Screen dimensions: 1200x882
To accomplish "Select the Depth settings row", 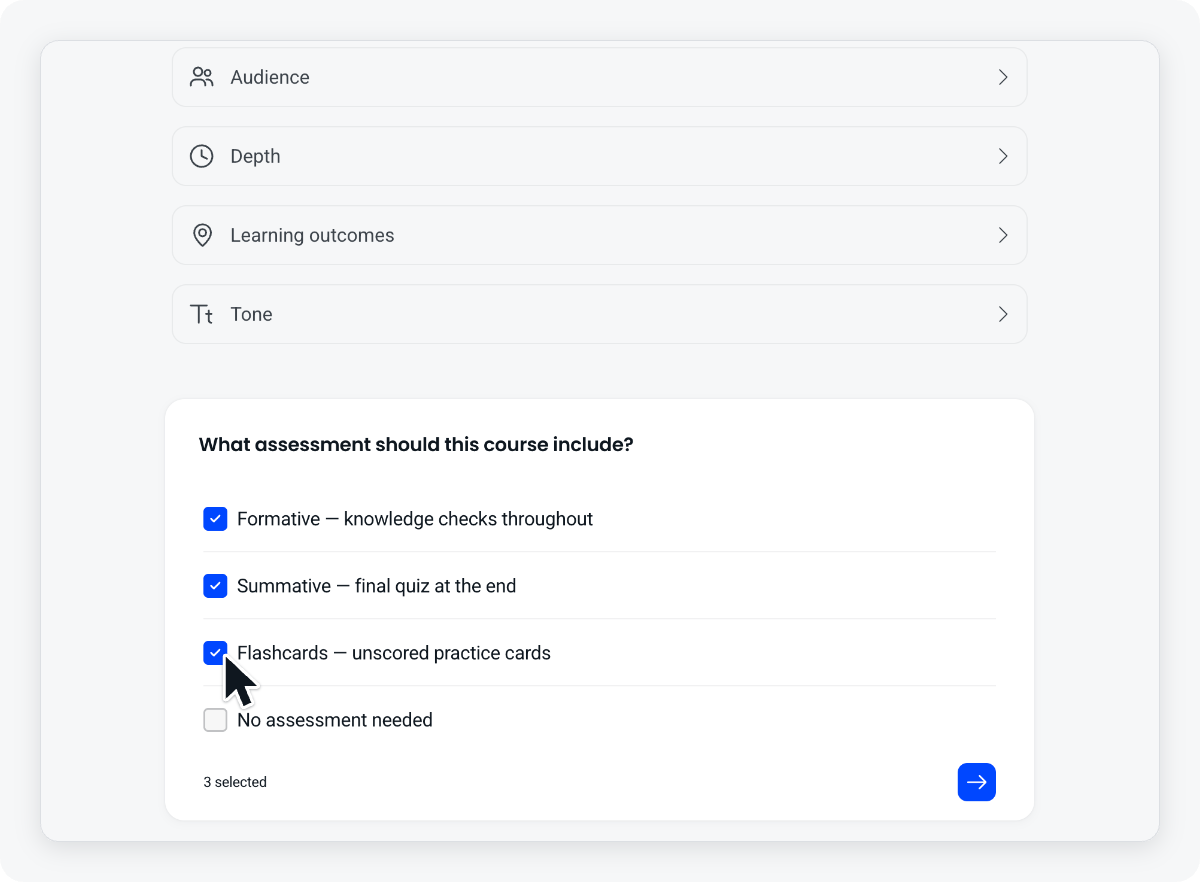I will point(600,156).
